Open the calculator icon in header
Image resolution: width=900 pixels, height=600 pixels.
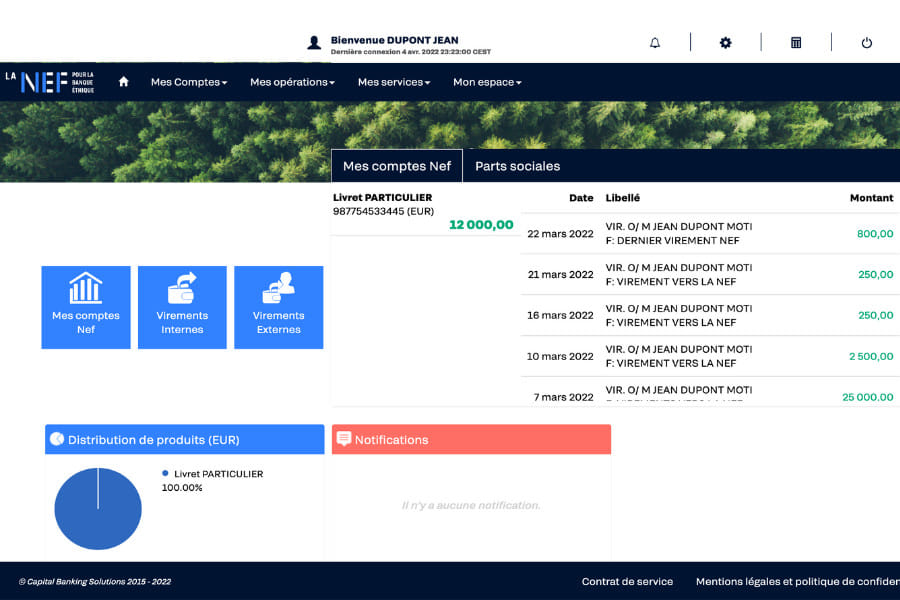tap(796, 42)
